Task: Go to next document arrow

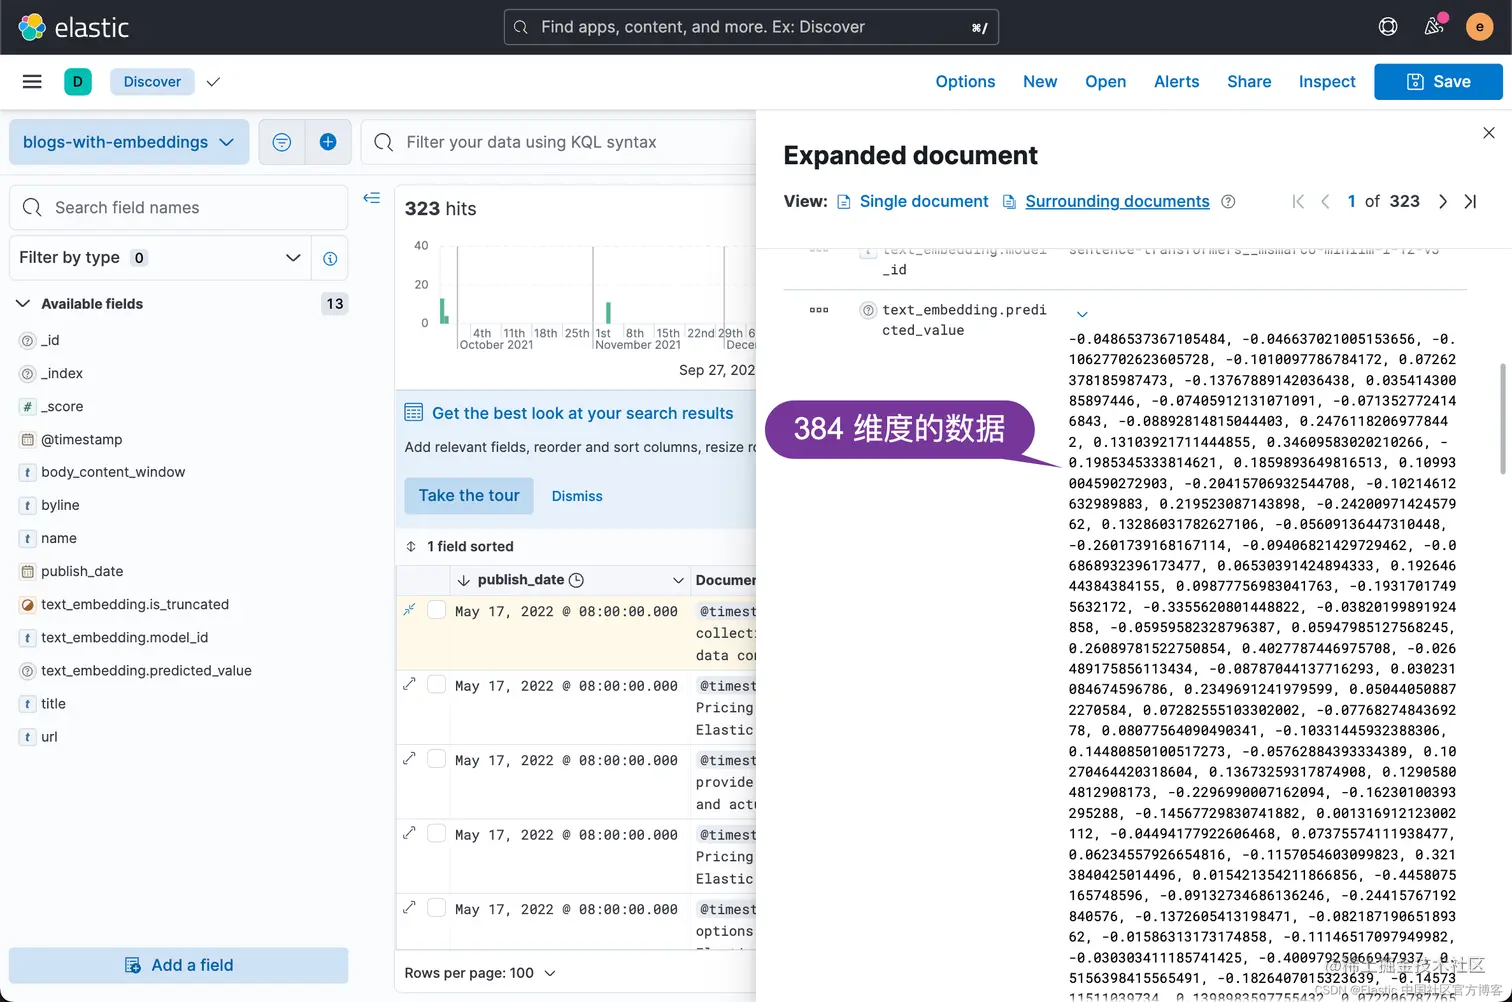Action: pyautogui.click(x=1442, y=202)
